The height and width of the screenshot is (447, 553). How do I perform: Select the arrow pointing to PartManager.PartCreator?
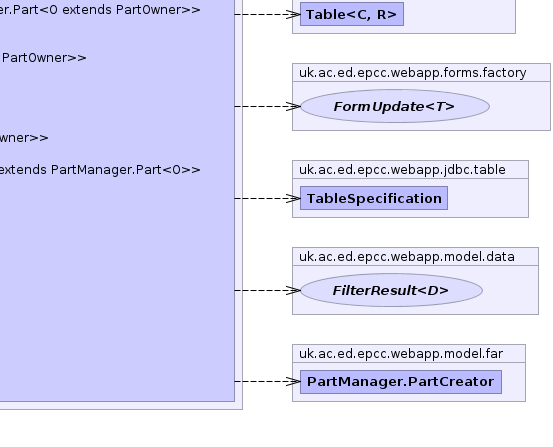tap(267, 381)
